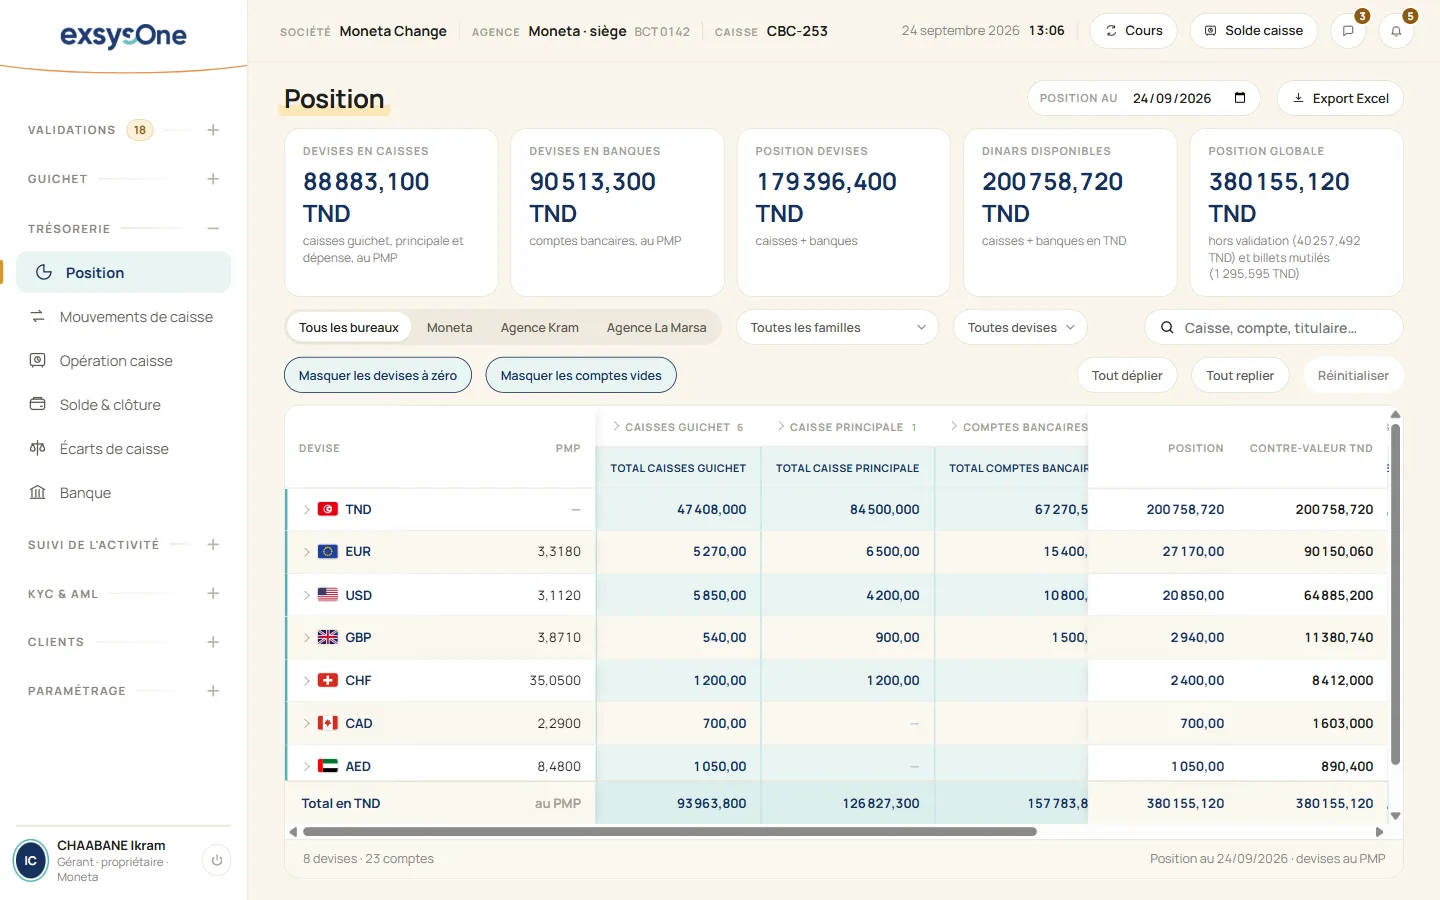Screen dimensions: 1440x900
Task: Select the Agence Kram tab
Action: (540, 327)
